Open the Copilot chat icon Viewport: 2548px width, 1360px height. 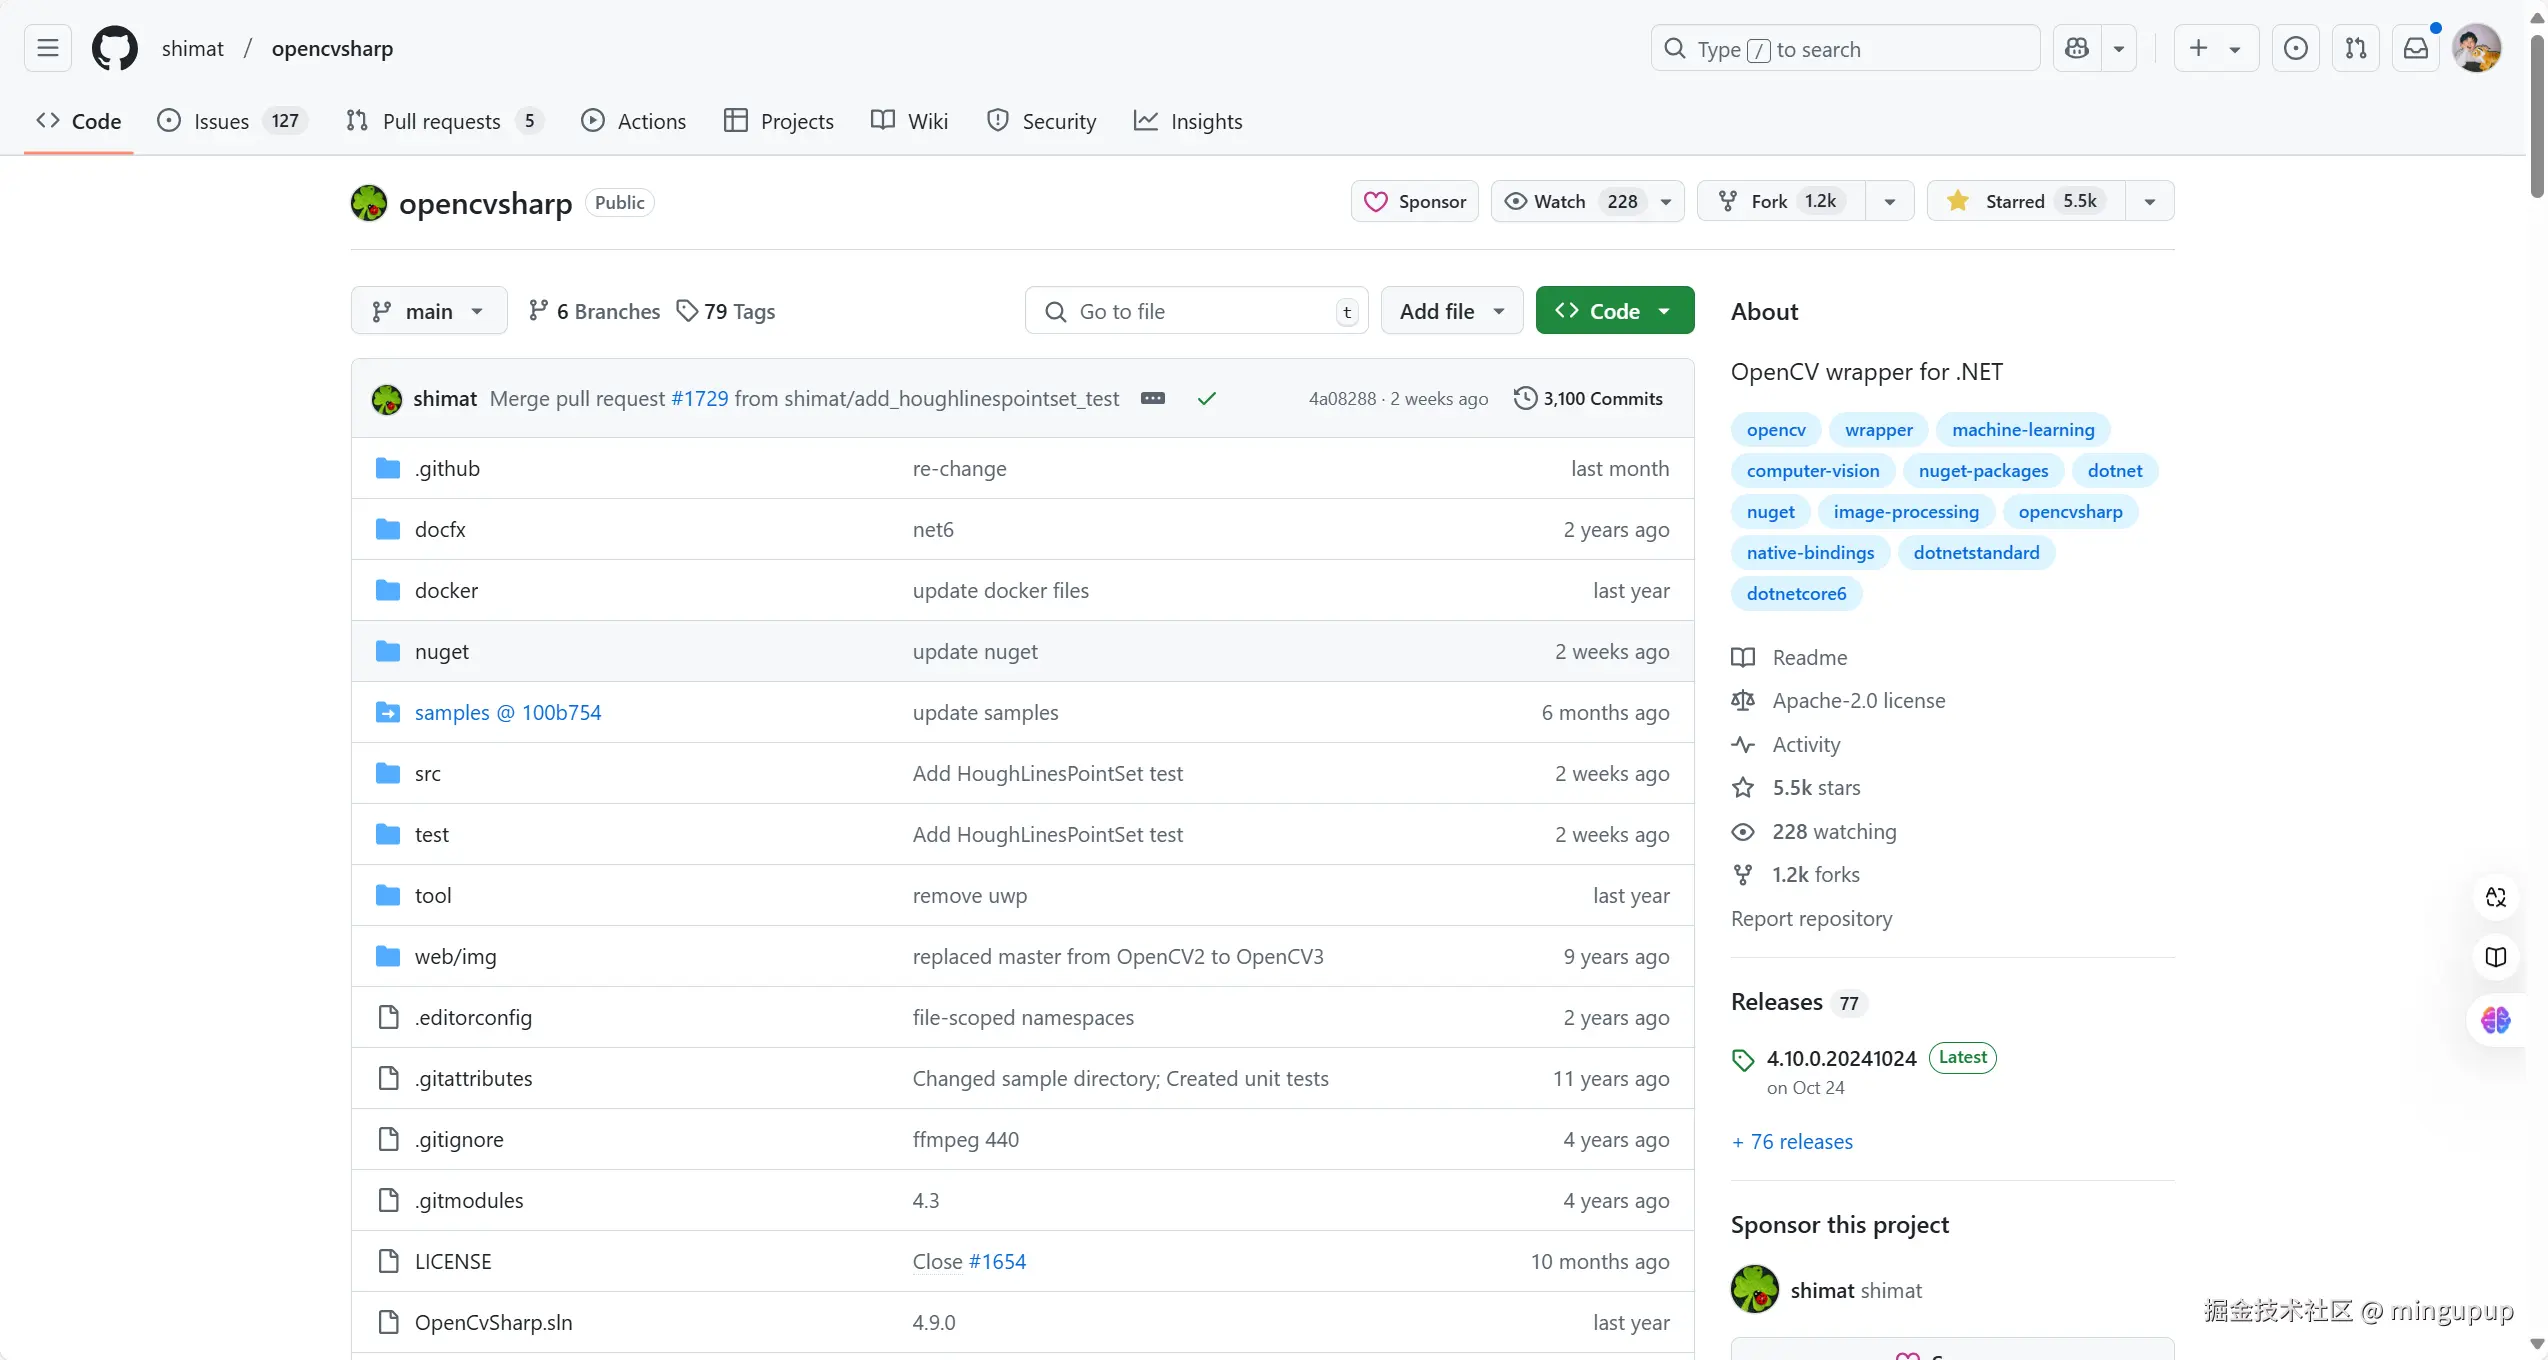coord(2077,48)
